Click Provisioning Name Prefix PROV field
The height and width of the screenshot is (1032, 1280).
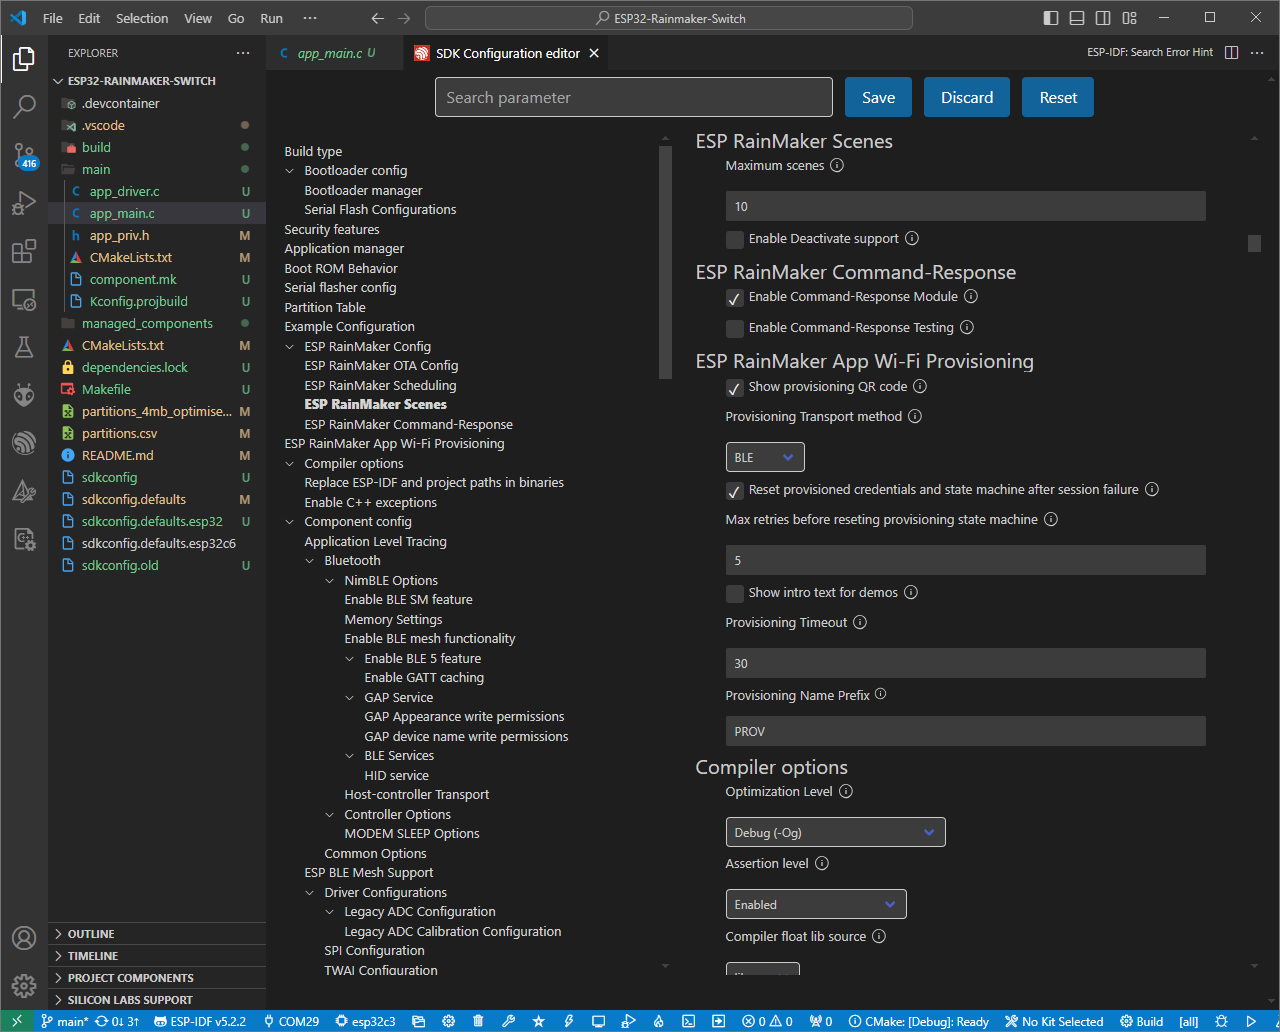pyautogui.click(x=966, y=731)
